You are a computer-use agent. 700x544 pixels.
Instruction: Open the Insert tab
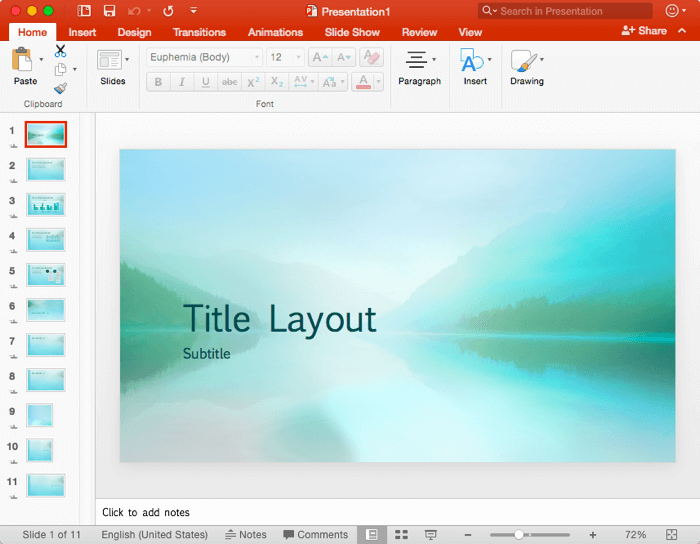tap(82, 32)
